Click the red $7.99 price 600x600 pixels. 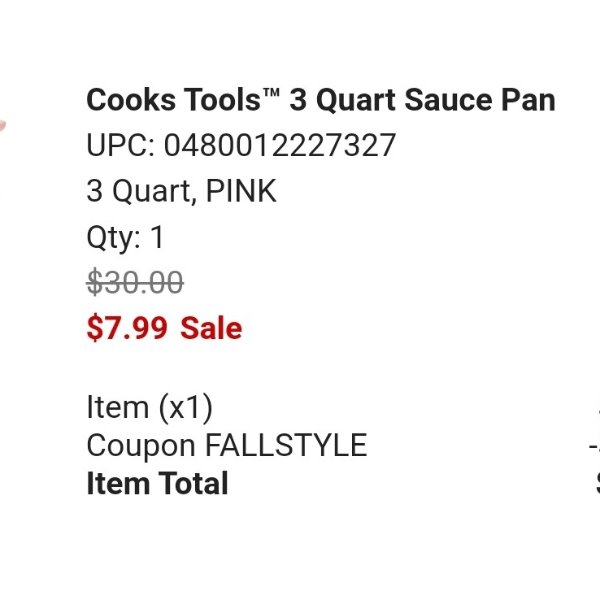click(x=127, y=328)
